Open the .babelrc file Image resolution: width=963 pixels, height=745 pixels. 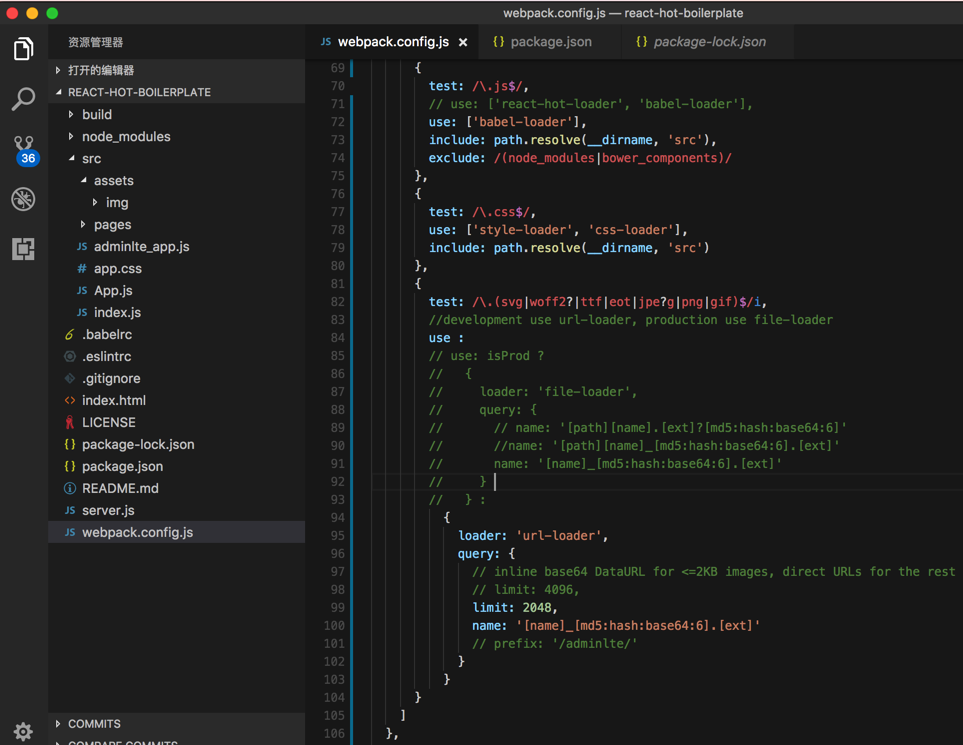click(106, 335)
